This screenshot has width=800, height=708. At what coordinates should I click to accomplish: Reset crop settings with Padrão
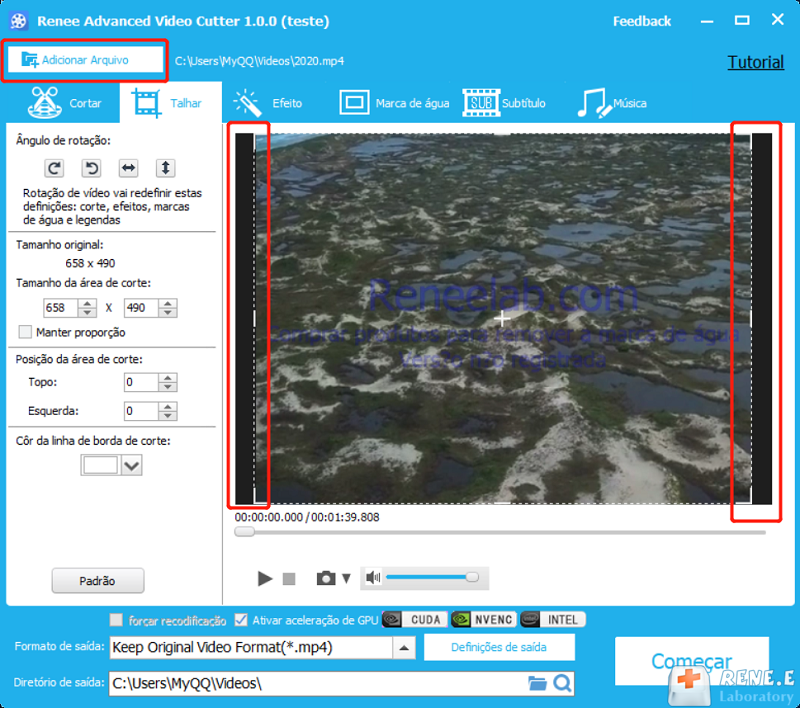point(97,581)
